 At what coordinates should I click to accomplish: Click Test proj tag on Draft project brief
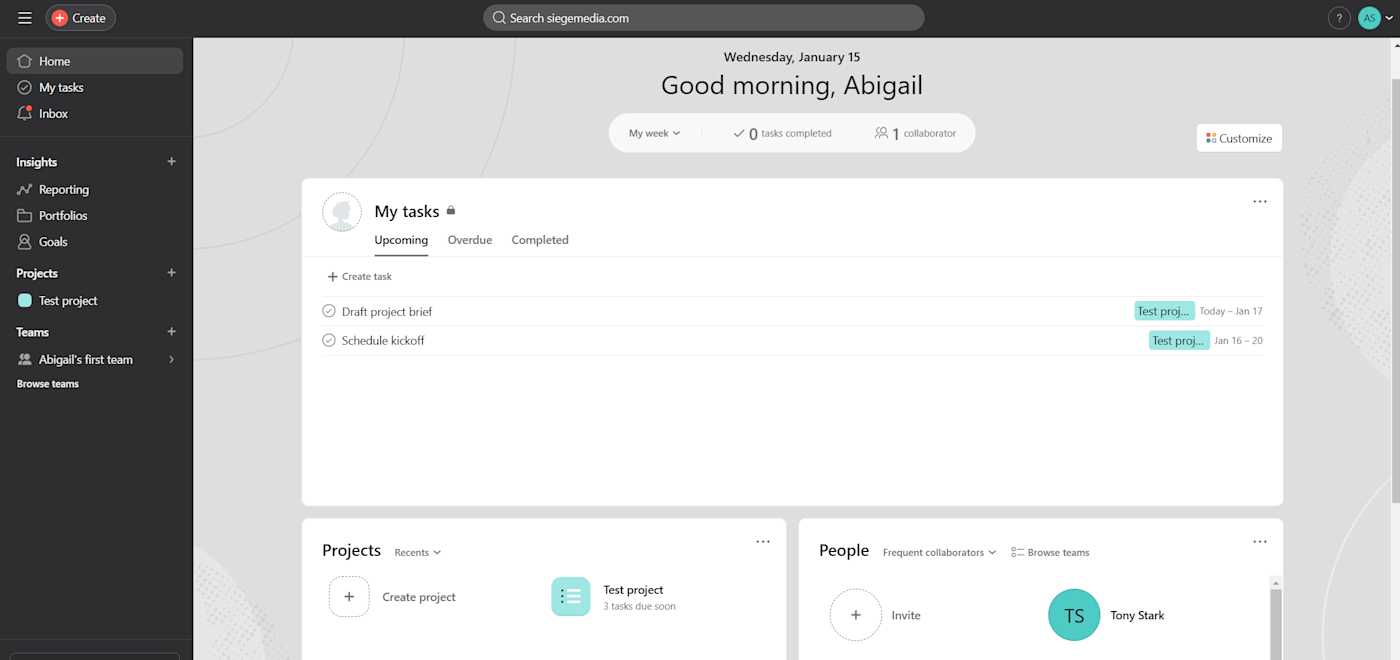[1164, 311]
